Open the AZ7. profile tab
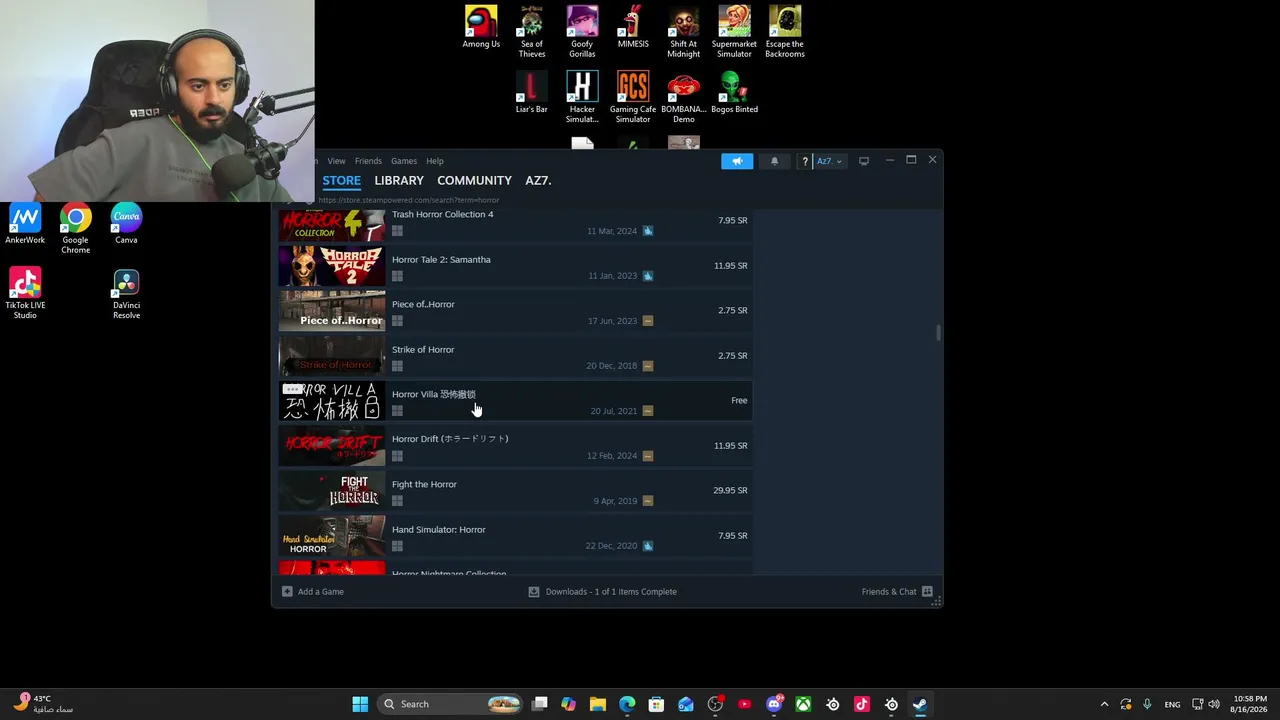 tap(538, 181)
